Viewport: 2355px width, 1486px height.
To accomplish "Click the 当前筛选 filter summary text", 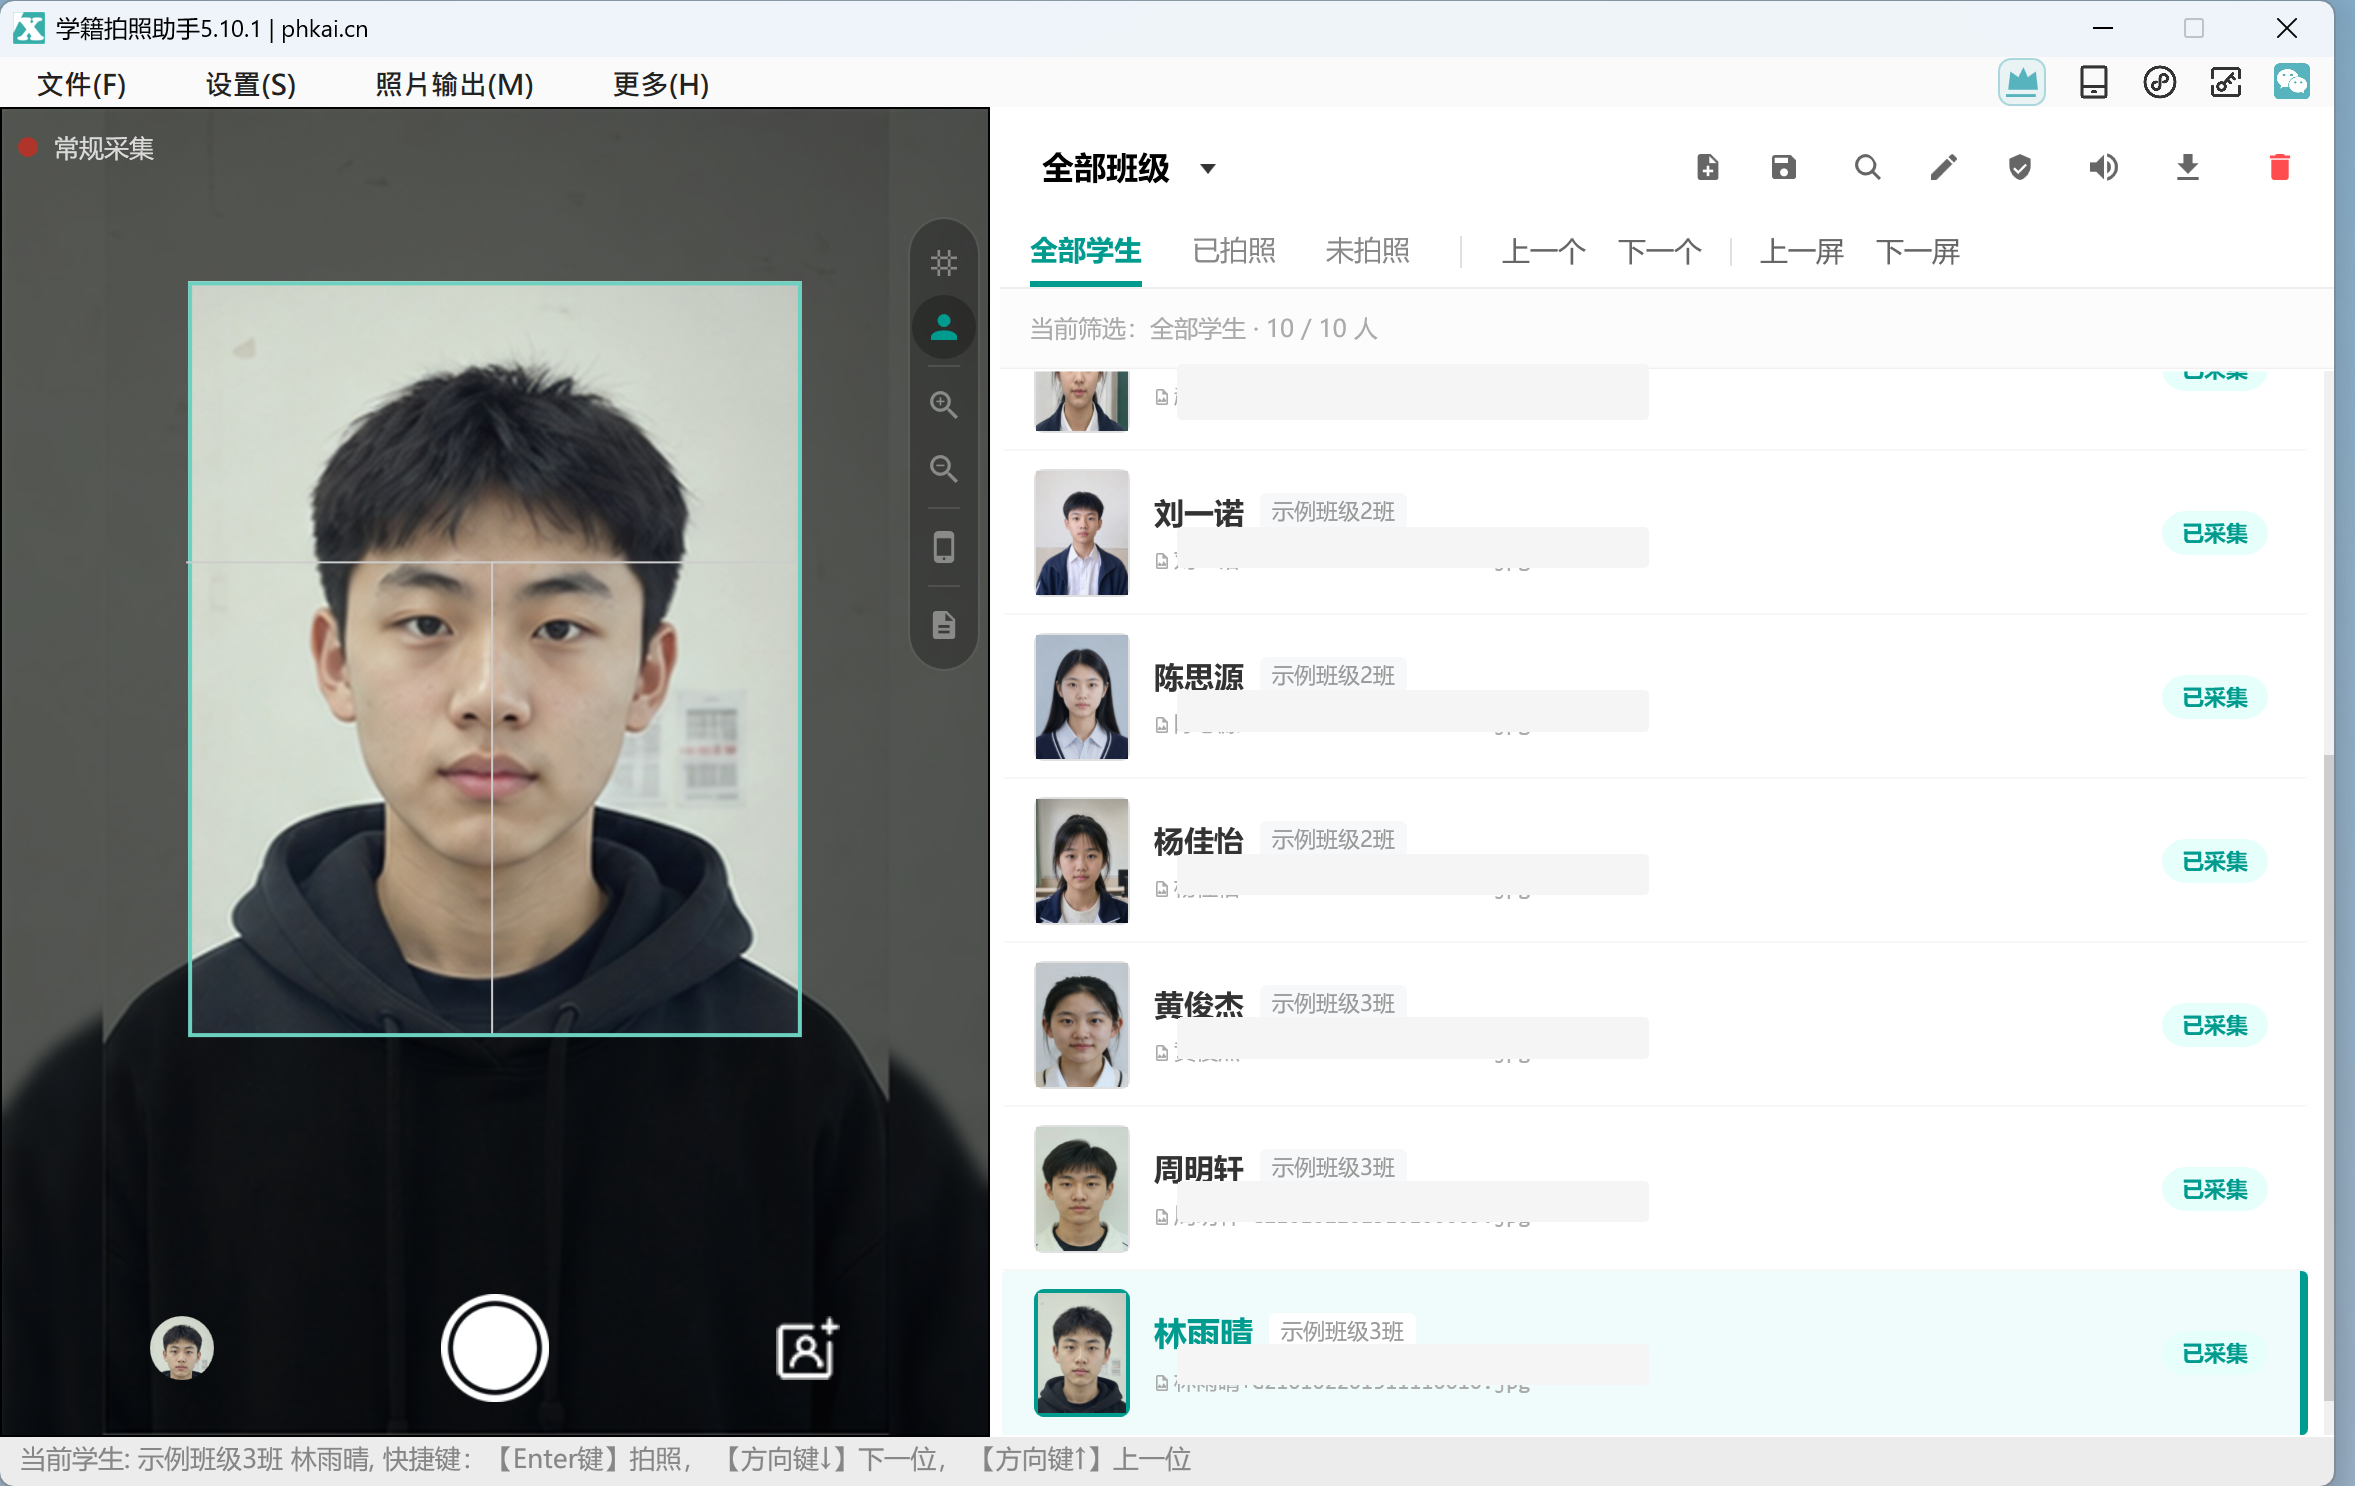I will point(1203,328).
